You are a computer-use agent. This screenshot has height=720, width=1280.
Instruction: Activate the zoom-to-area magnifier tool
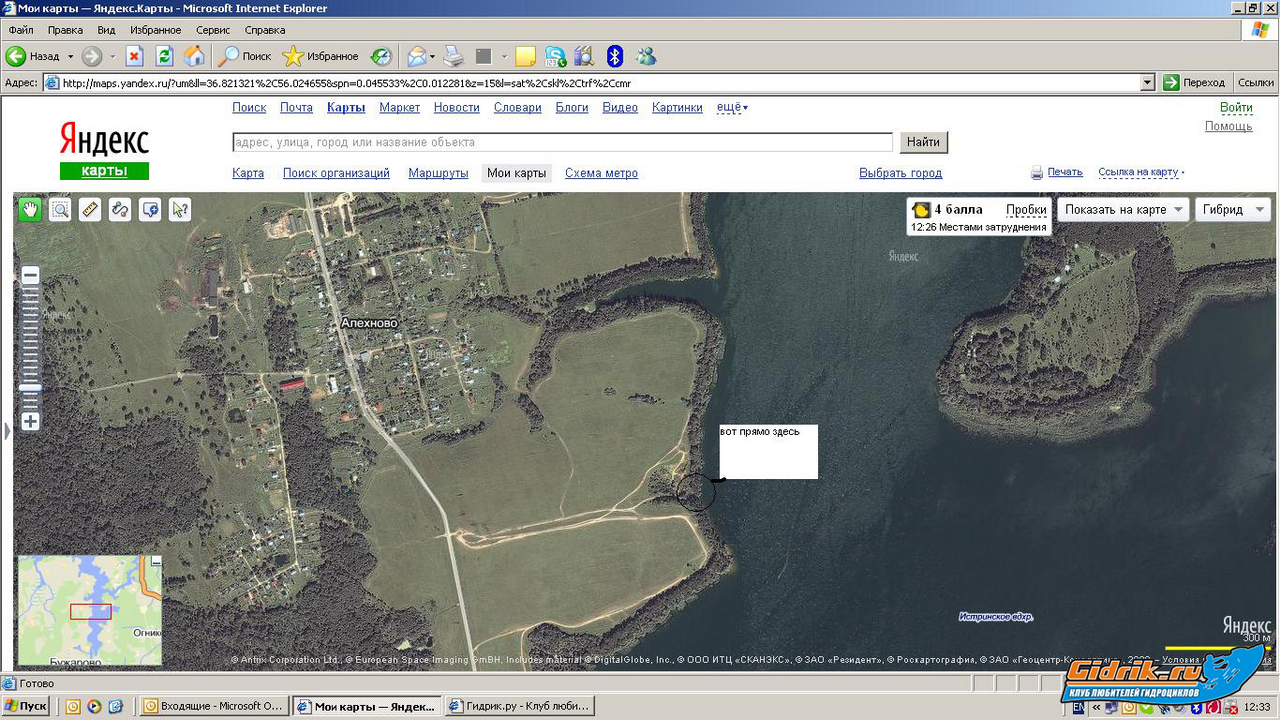(60, 210)
